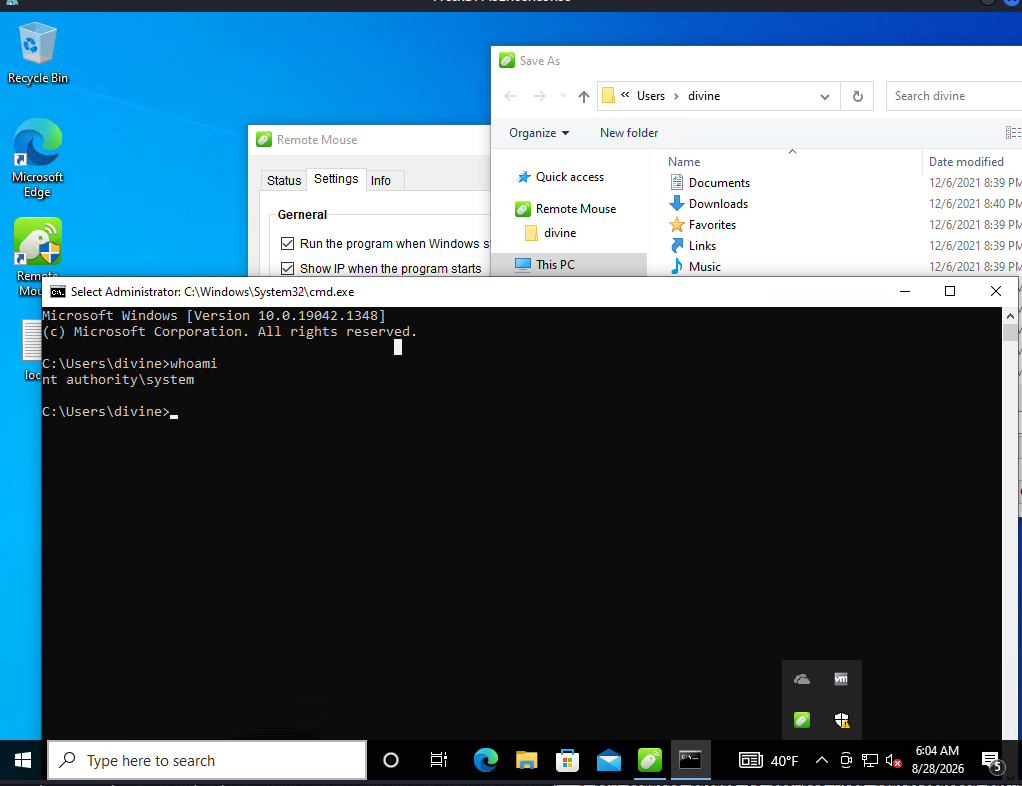Change the view options in Save As
The image size is (1022, 786).
point(1013,133)
